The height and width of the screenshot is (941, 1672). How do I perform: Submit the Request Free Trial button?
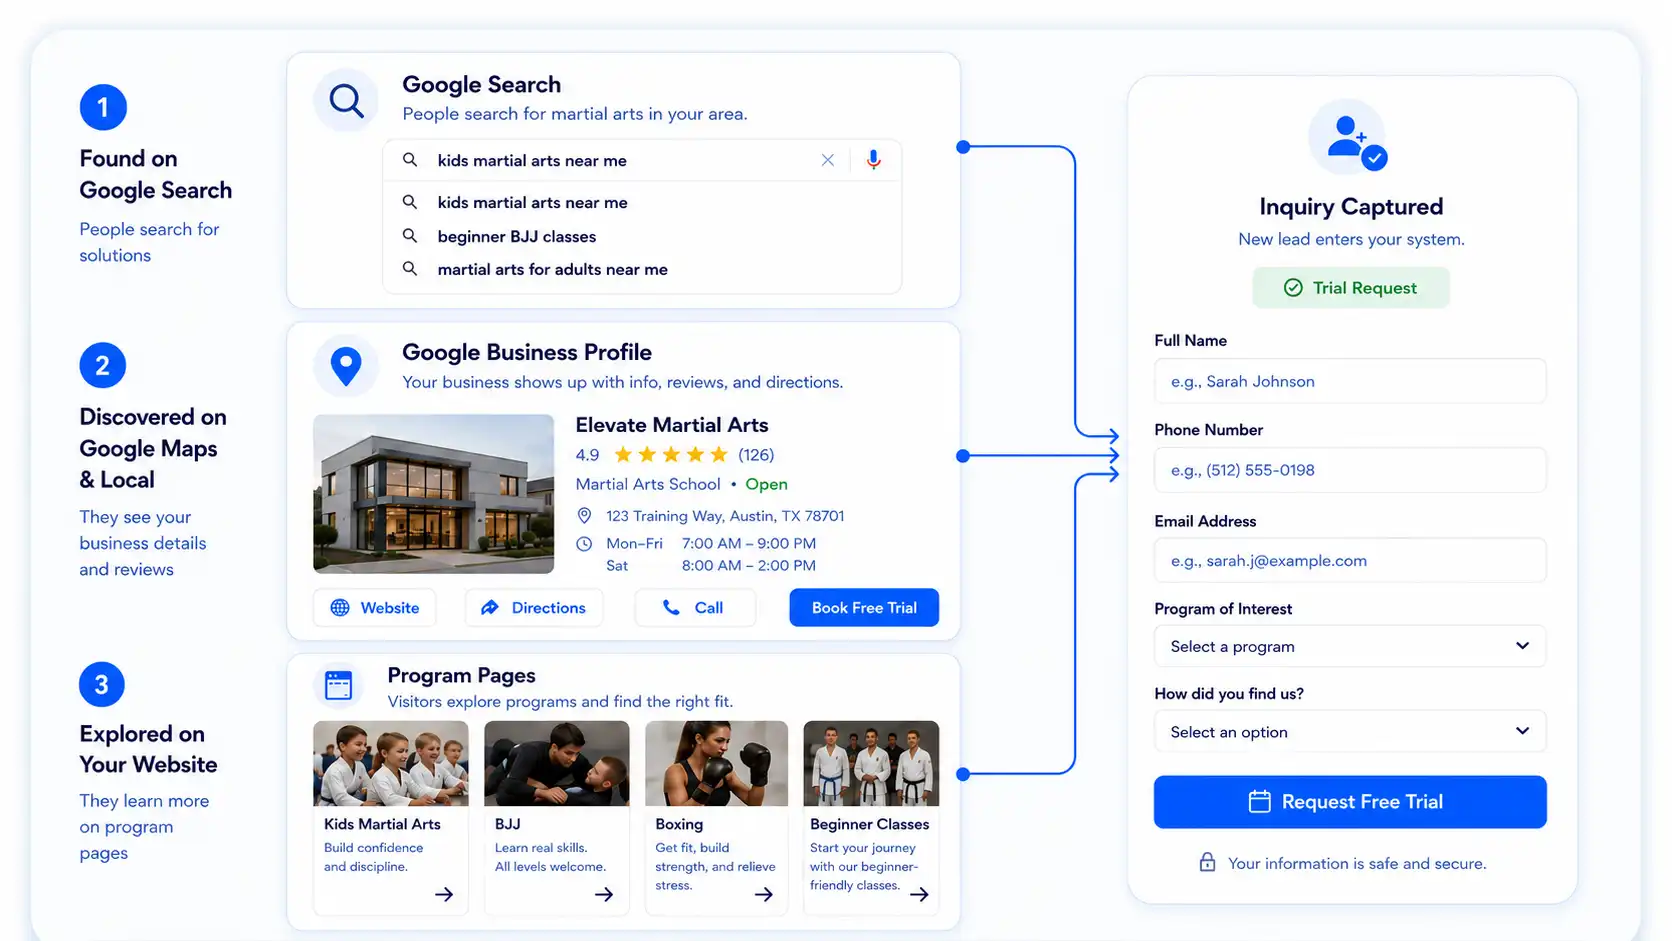coord(1350,802)
